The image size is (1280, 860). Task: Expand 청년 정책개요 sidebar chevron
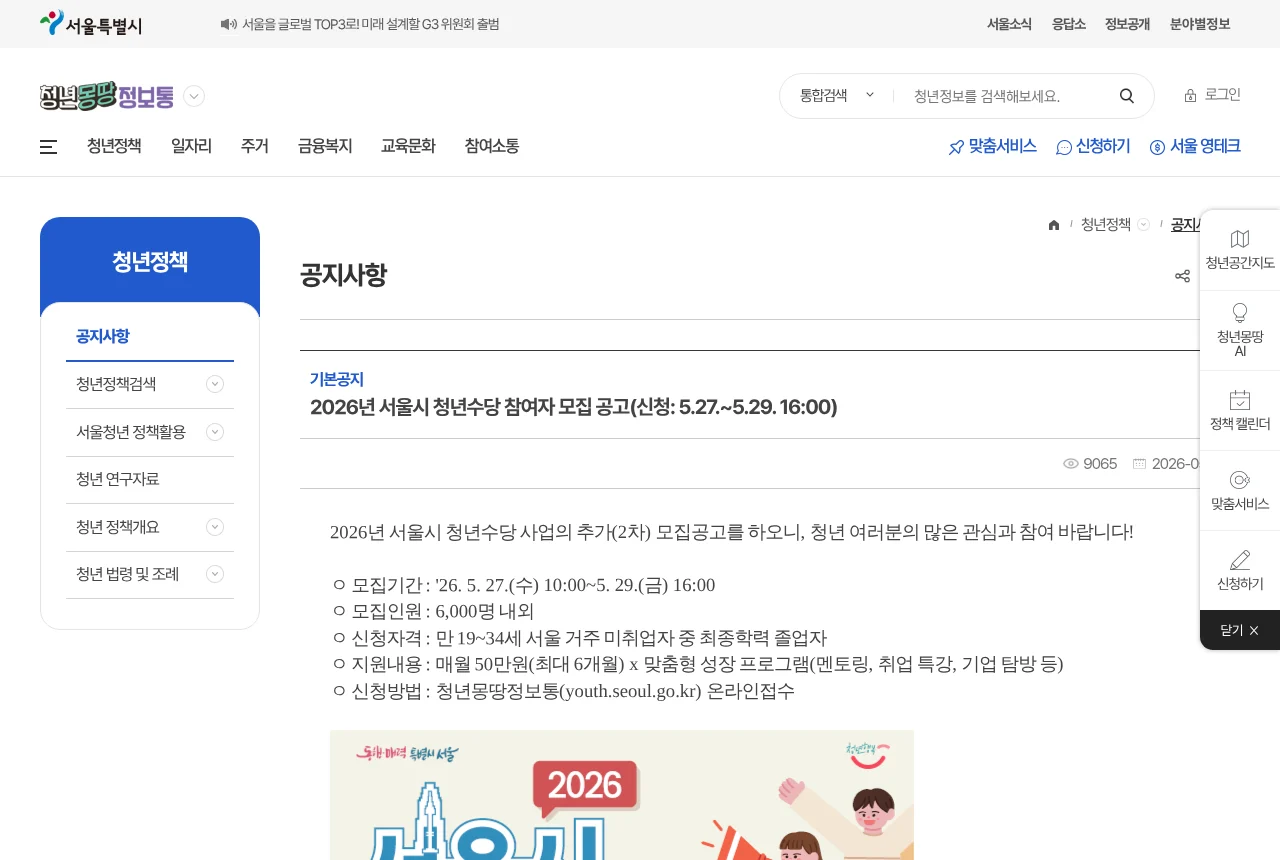tap(215, 527)
